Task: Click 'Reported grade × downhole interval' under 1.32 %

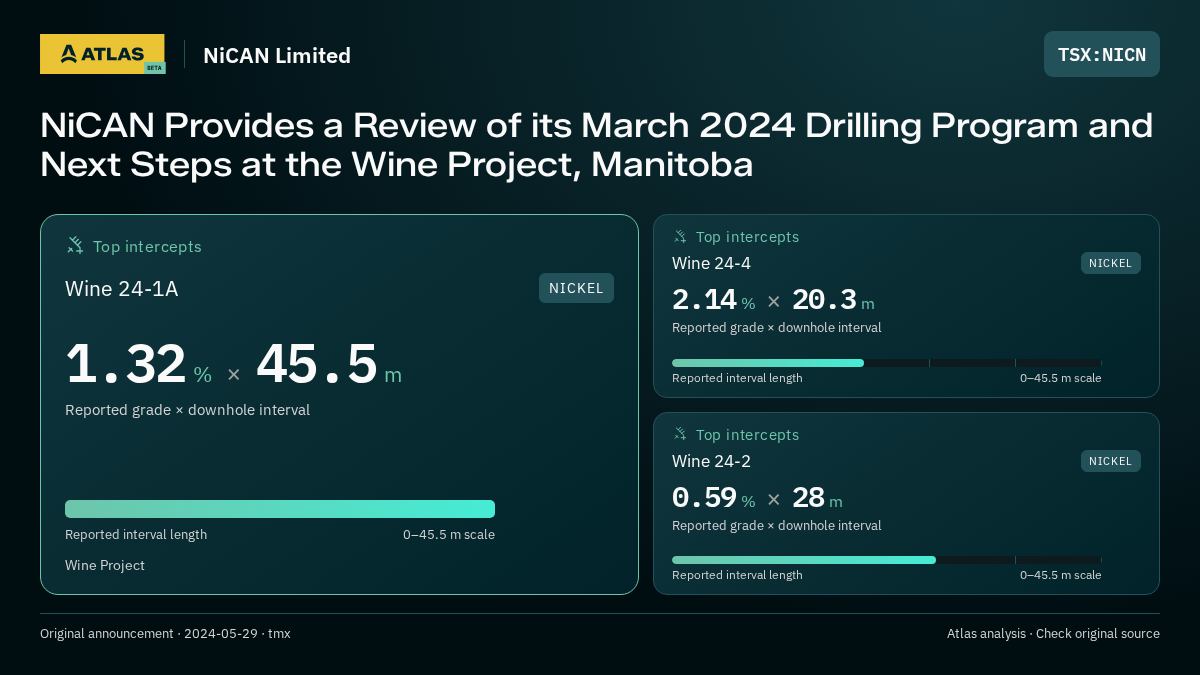Action: pos(187,410)
